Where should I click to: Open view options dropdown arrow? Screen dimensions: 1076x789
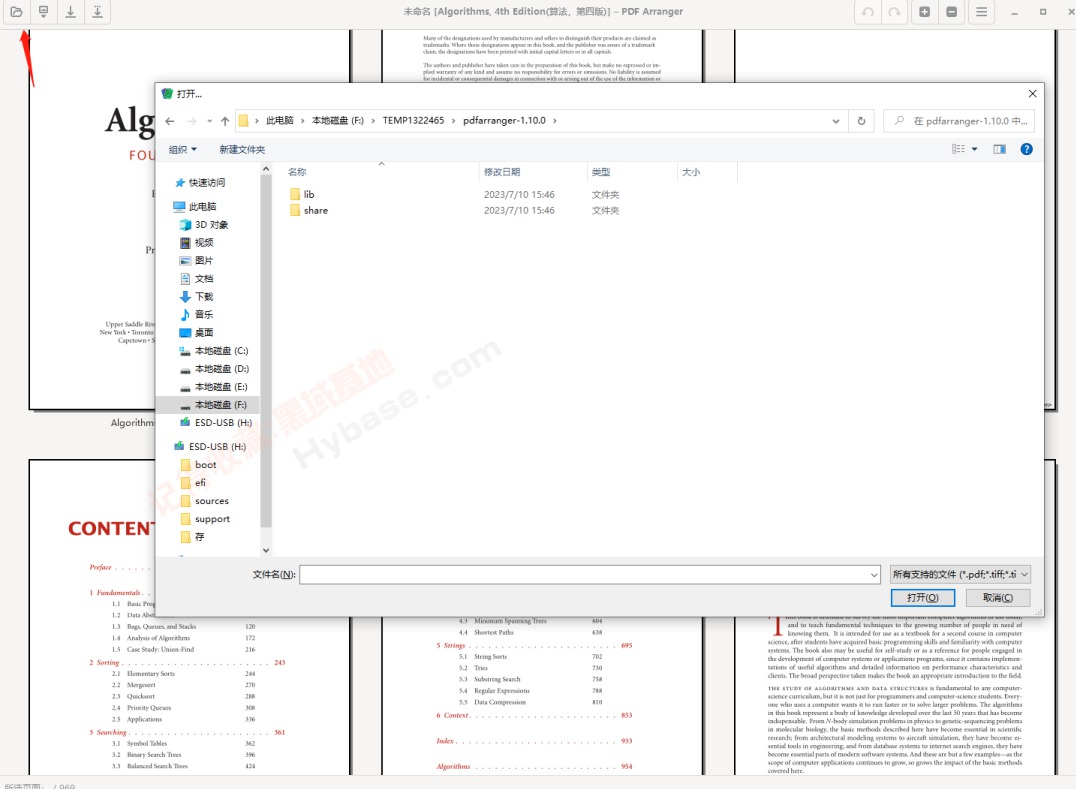[974, 150]
